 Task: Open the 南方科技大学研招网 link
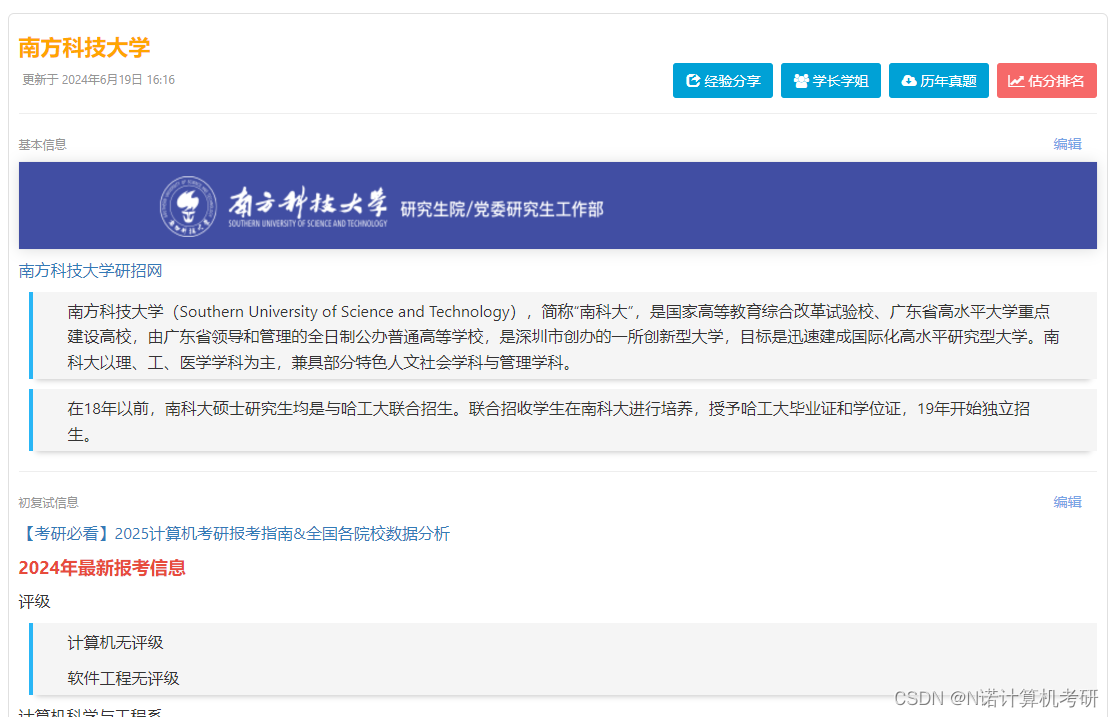(x=90, y=271)
